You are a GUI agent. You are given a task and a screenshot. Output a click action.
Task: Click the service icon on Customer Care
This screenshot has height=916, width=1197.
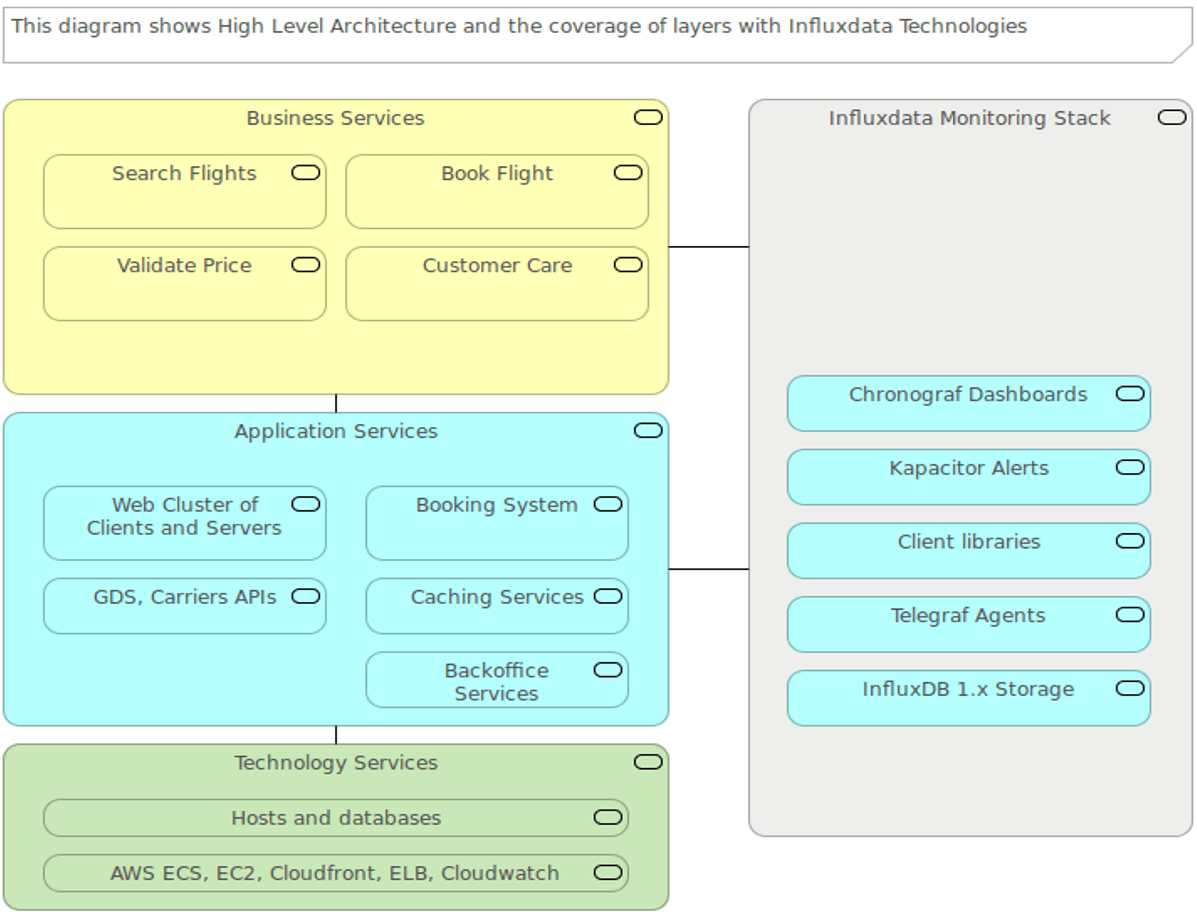[x=626, y=265]
